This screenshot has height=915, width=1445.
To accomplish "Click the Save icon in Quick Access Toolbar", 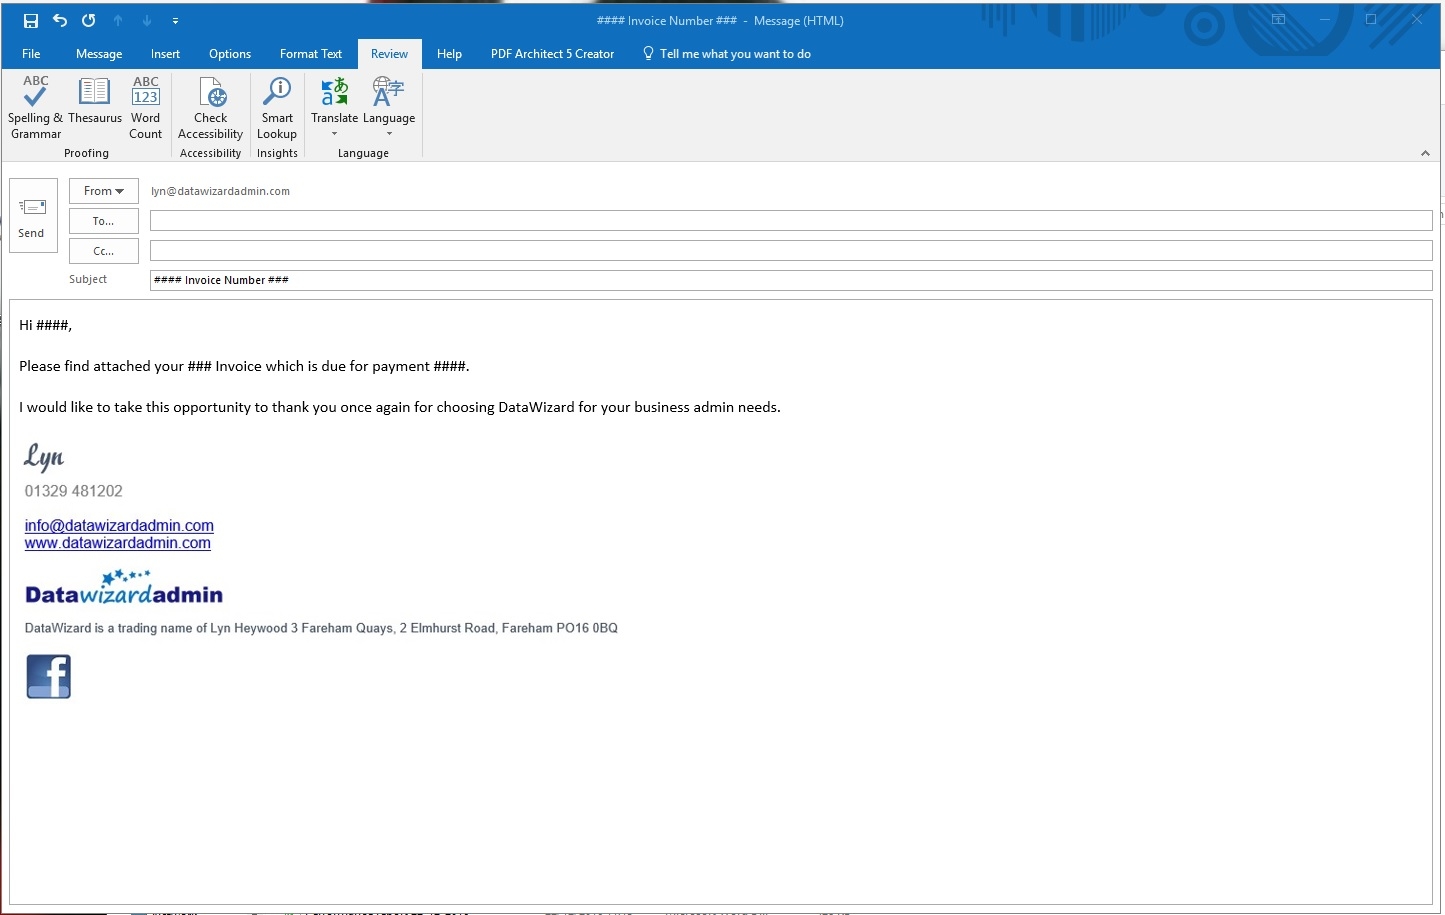I will click(x=29, y=19).
